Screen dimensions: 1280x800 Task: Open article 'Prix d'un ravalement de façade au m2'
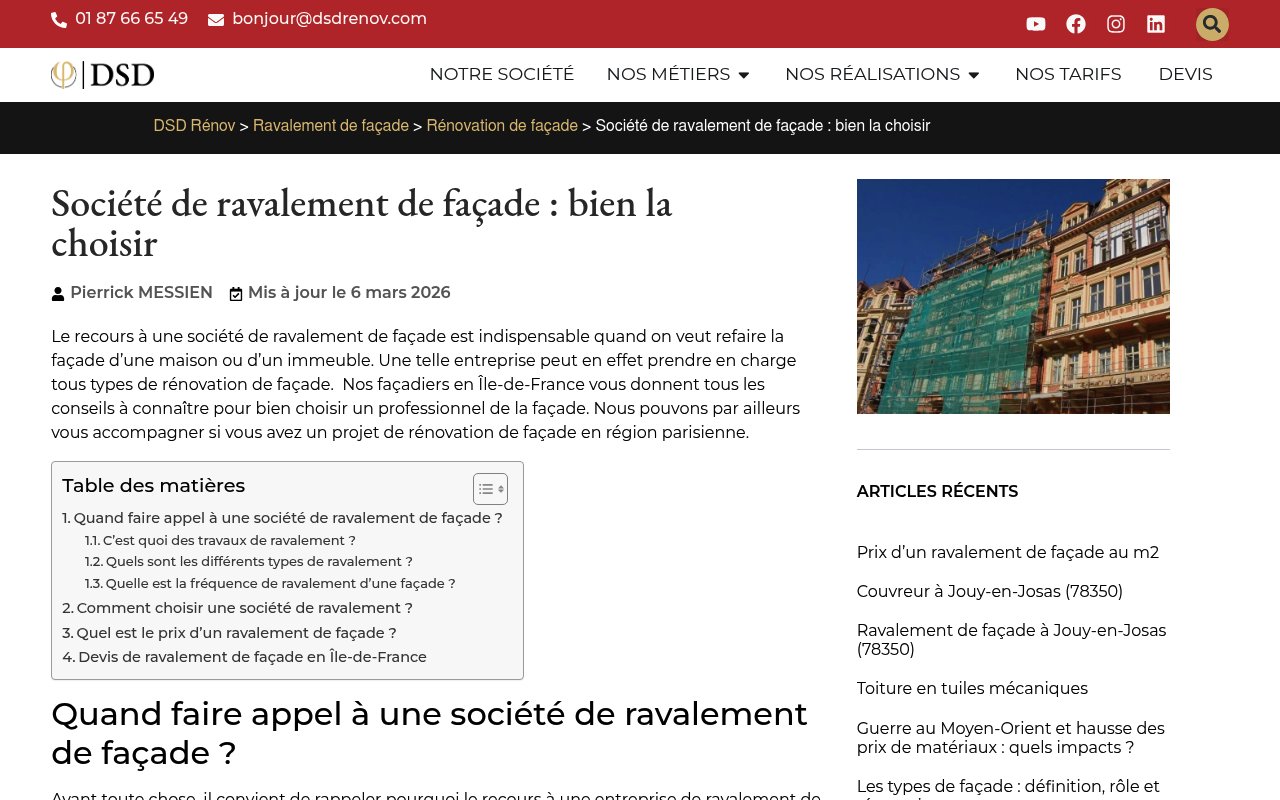(1008, 552)
